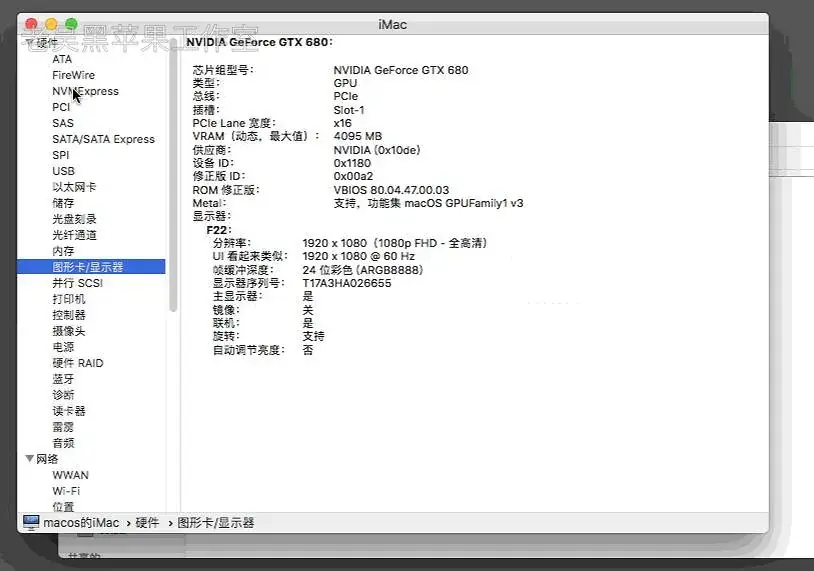Select 位置 under the network section
The height and width of the screenshot is (571, 814).
(63, 507)
